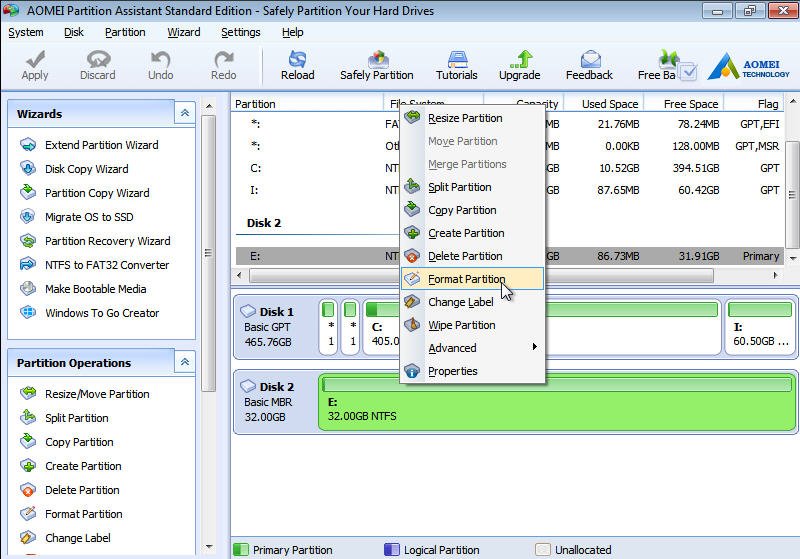The width and height of the screenshot is (800, 559).
Task: Collapse the Partition Operations panel
Action: click(x=185, y=362)
